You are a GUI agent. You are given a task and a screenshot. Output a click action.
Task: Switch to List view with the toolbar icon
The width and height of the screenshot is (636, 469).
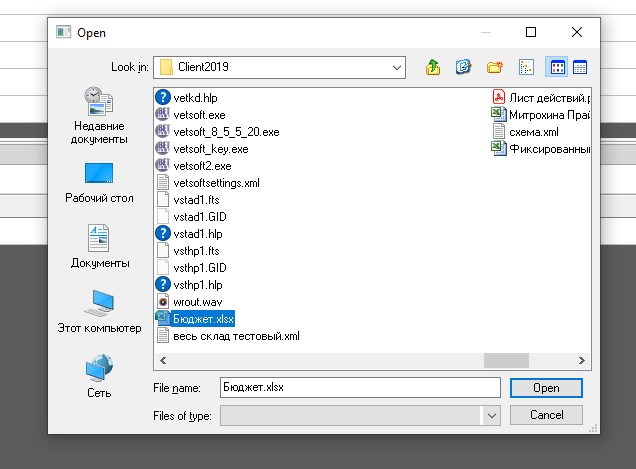[x=526, y=67]
